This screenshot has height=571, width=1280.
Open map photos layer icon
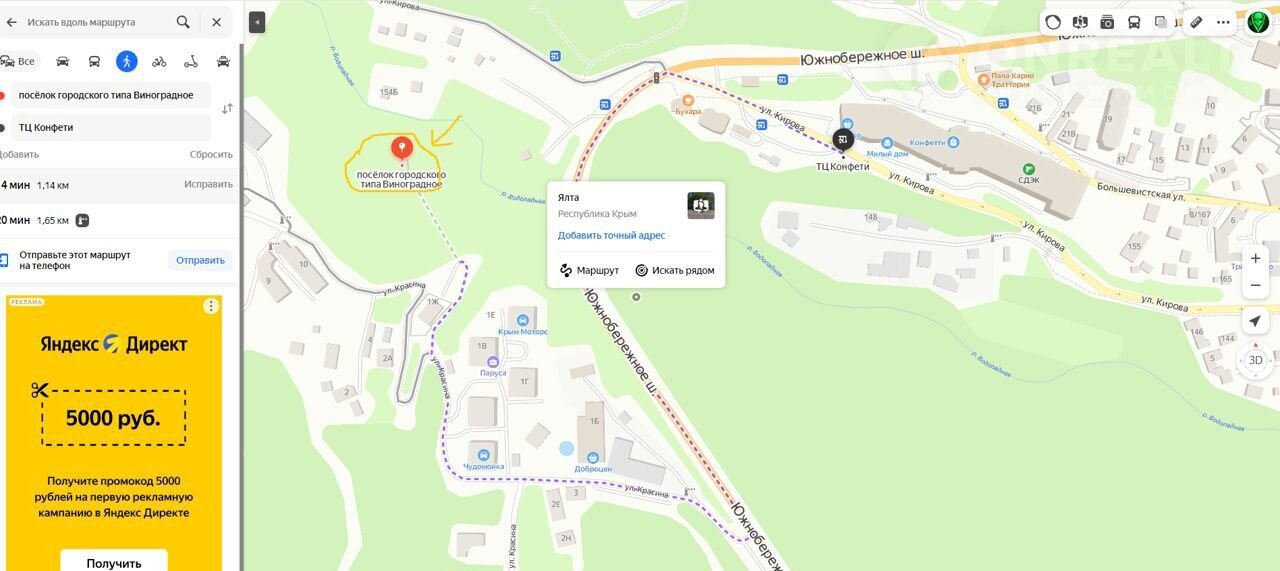1107,22
